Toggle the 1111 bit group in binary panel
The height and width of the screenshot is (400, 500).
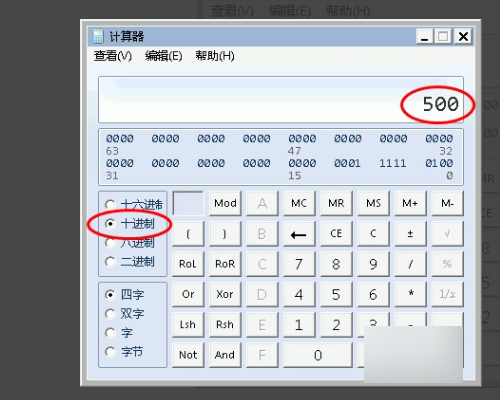click(393, 163)
